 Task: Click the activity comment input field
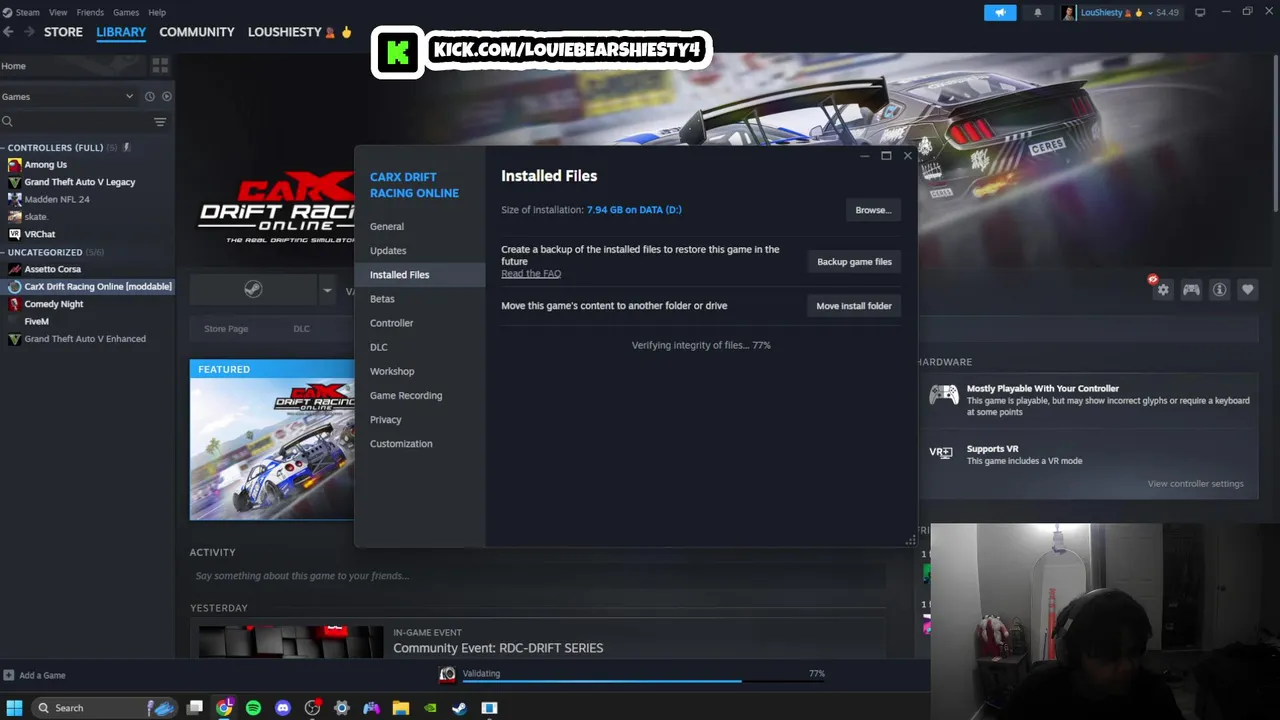(x=538, y=576)
